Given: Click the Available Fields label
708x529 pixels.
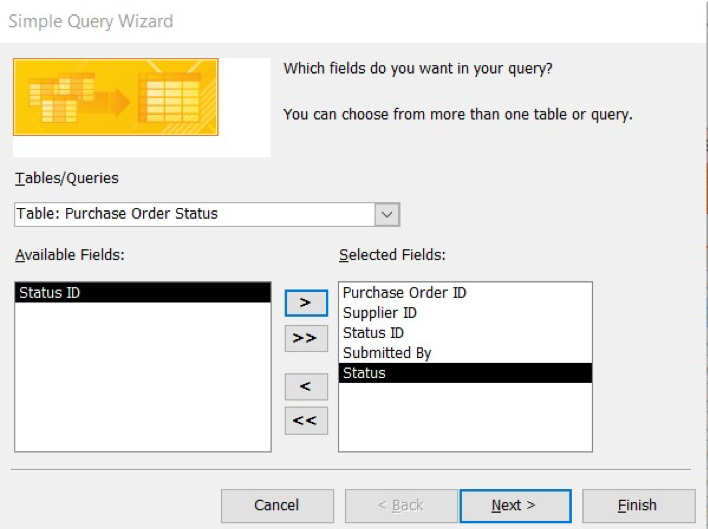Looking at the screenshot, I should [x=70, y=255].
